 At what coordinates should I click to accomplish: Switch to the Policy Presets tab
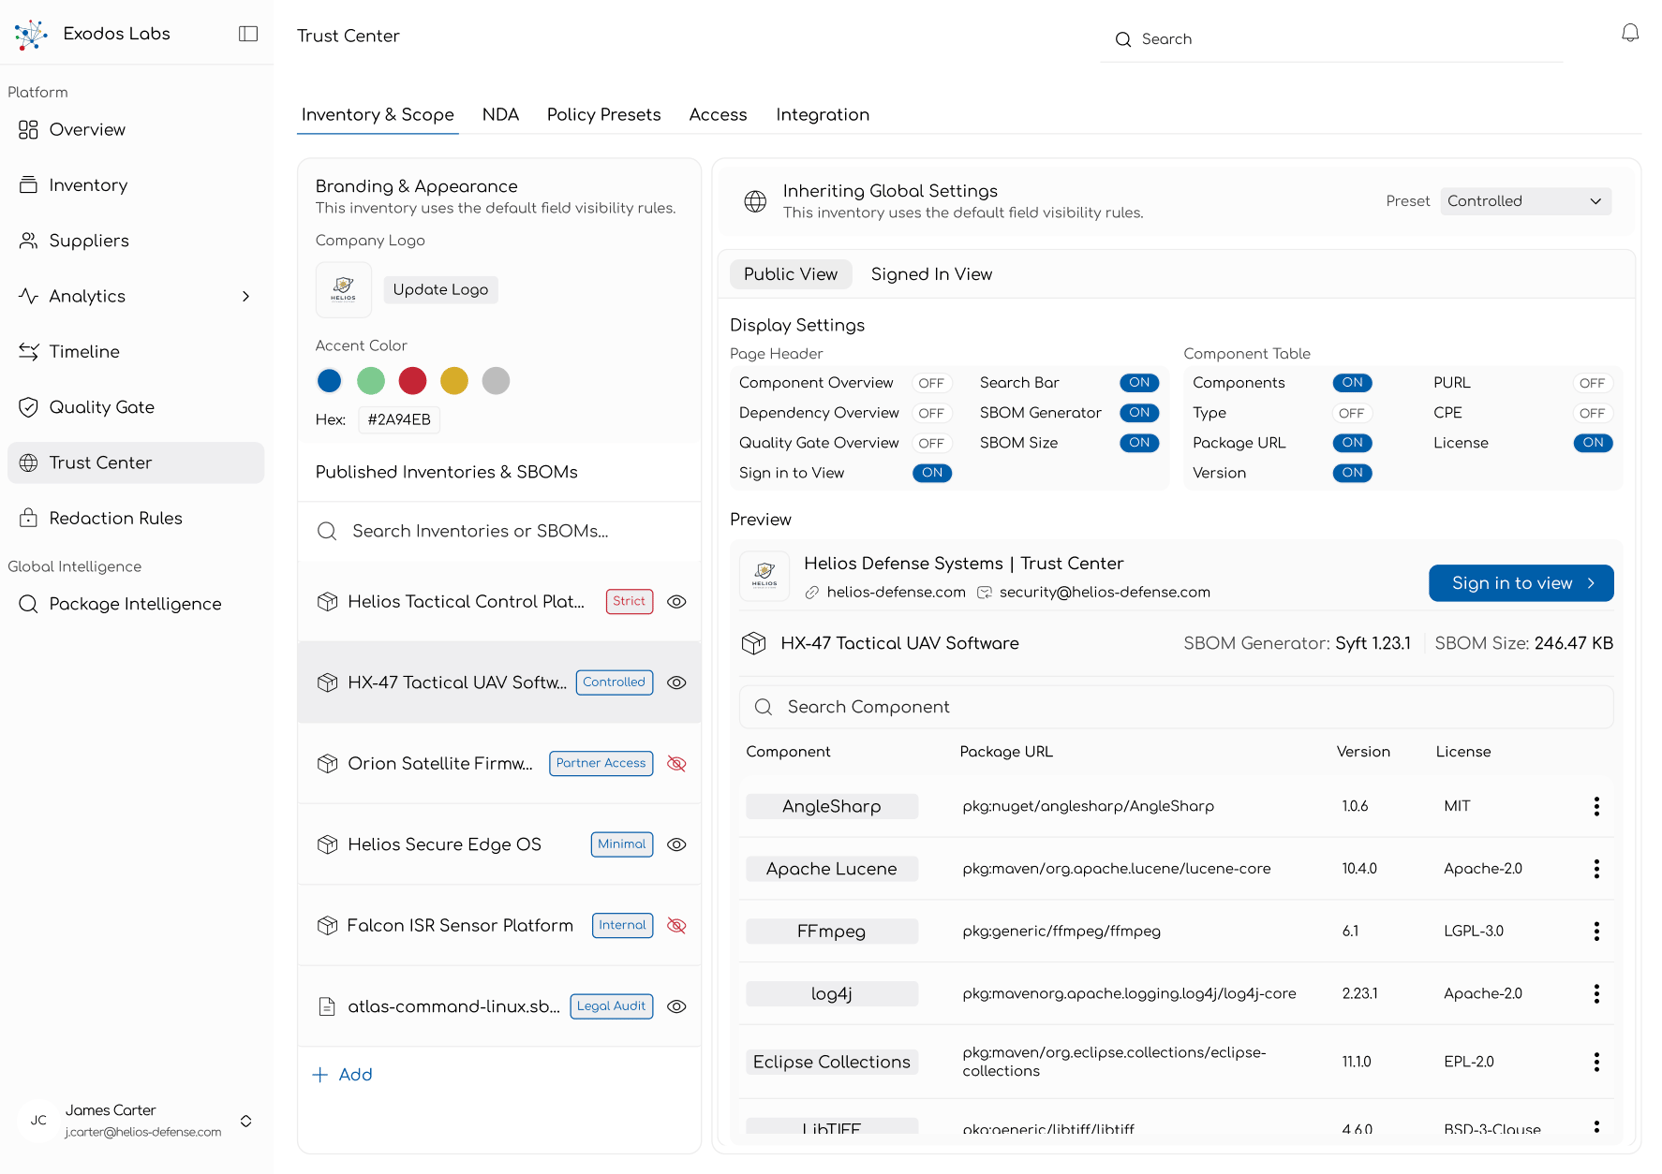pos(603,115)
